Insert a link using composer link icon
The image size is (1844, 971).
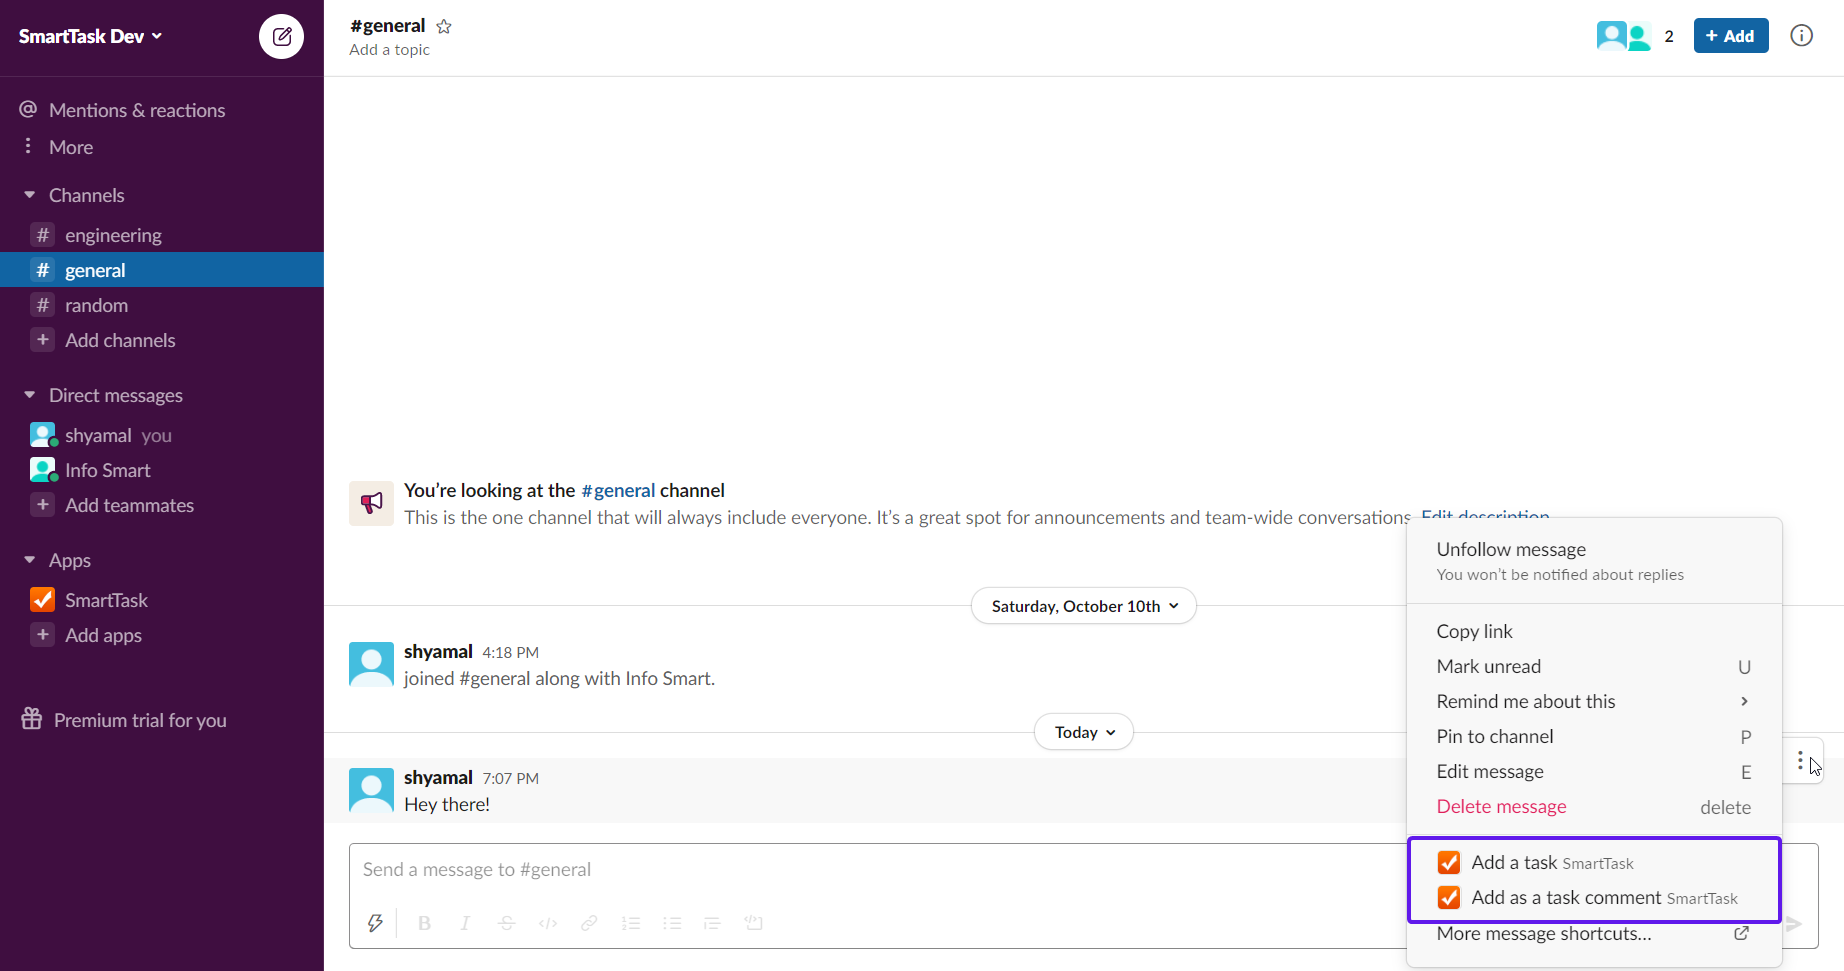pos(589,923)
